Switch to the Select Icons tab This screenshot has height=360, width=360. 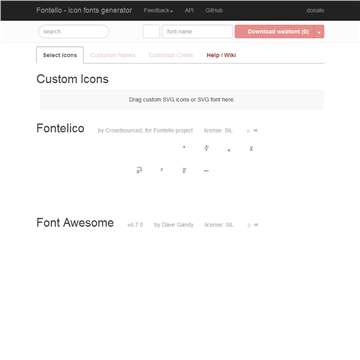pyautogui.click(x=60, y=55)
